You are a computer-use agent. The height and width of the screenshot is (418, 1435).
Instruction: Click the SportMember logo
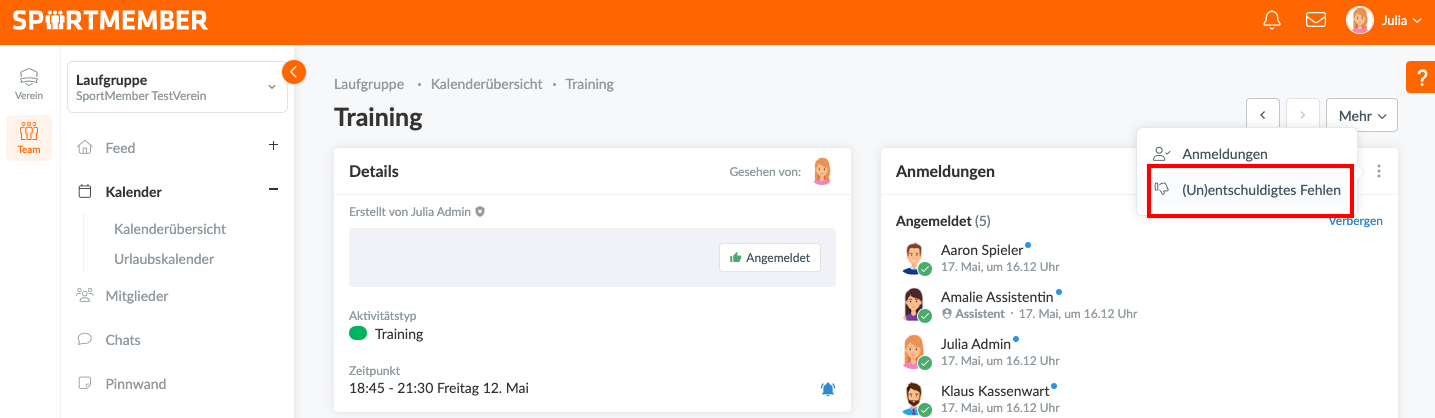[x=110, y=20]
